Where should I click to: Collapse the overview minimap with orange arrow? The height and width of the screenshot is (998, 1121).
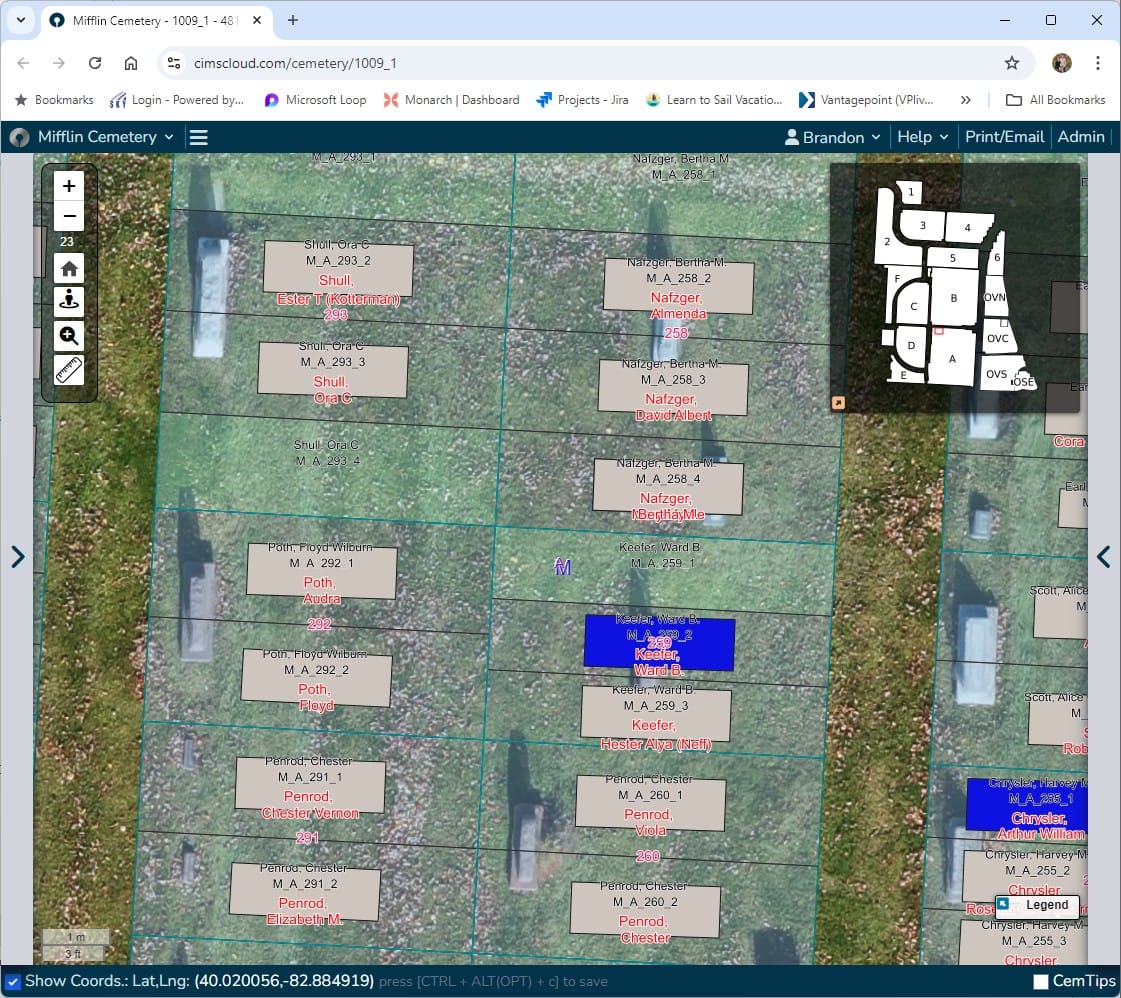(838, 403)
